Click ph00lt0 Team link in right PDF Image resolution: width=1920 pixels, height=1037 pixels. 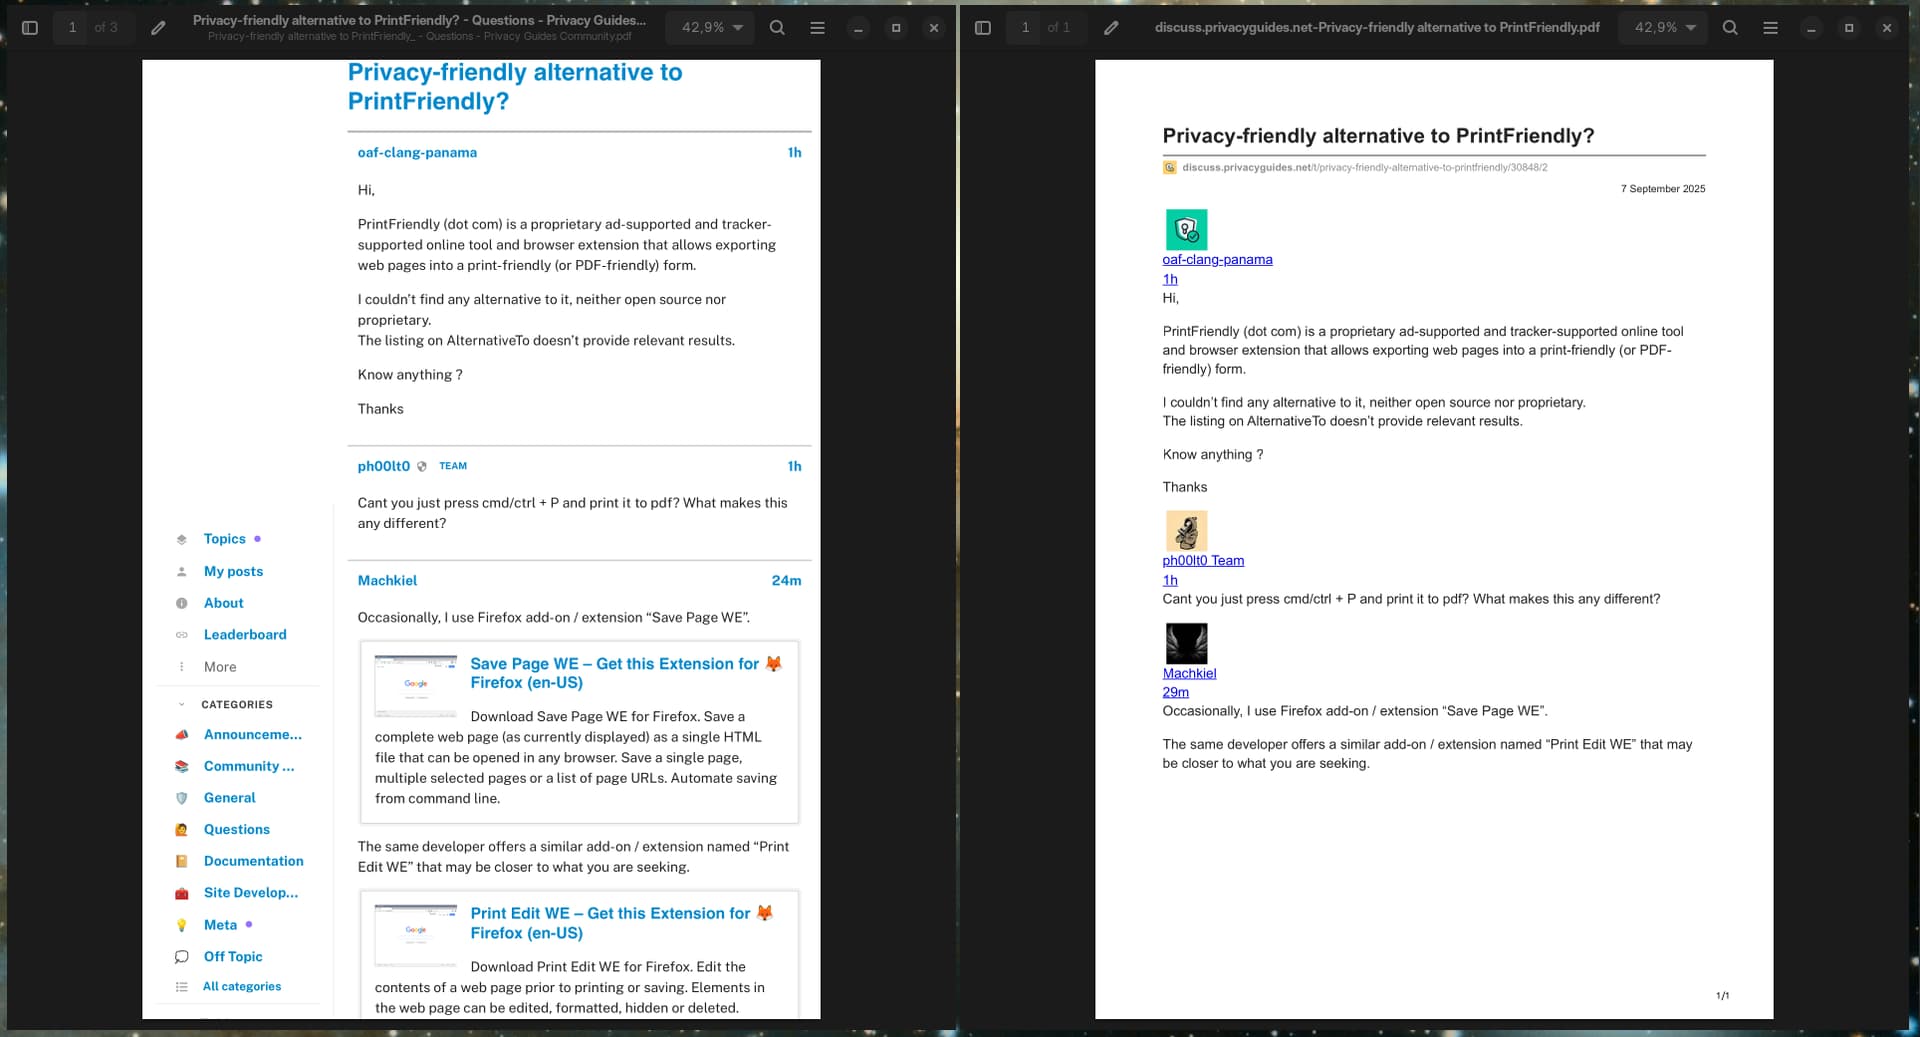click(1203, 561)
